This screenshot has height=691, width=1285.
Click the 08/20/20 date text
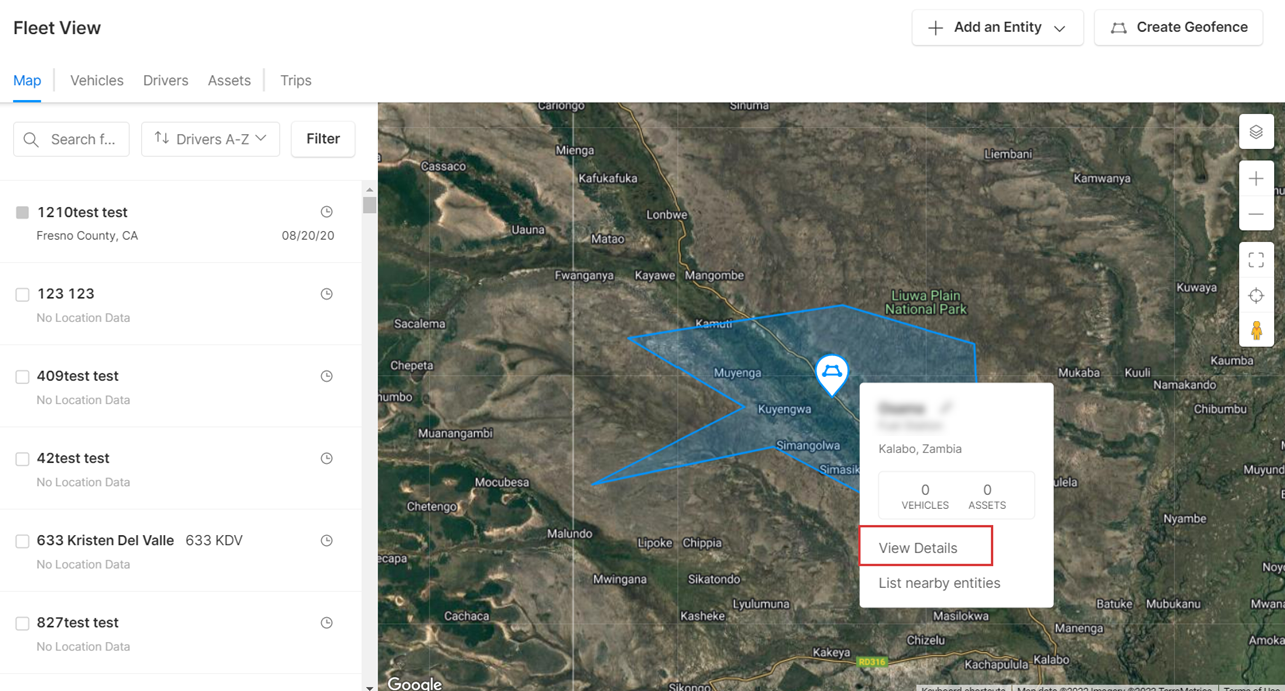[308, 236]
